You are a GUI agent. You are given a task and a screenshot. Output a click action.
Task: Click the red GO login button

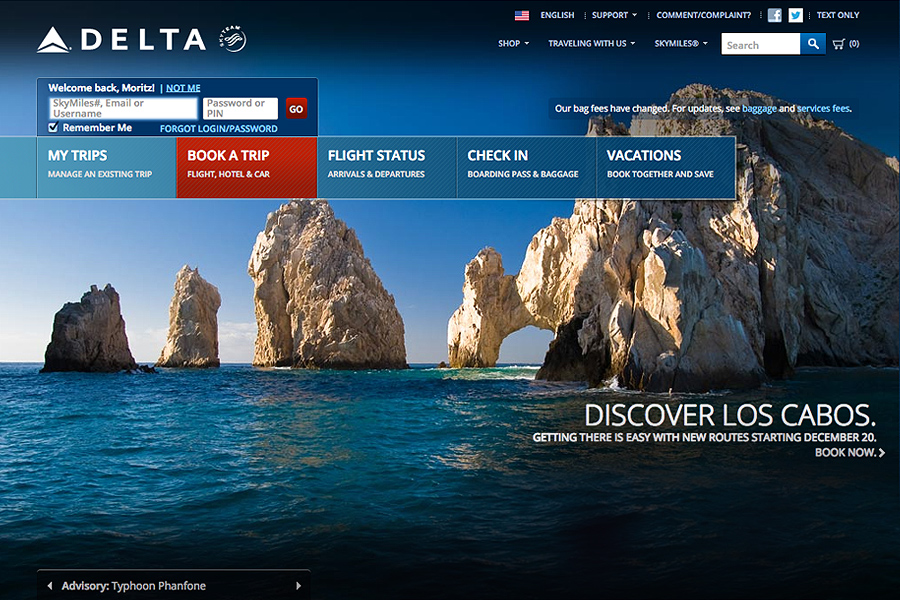point(296,109)
